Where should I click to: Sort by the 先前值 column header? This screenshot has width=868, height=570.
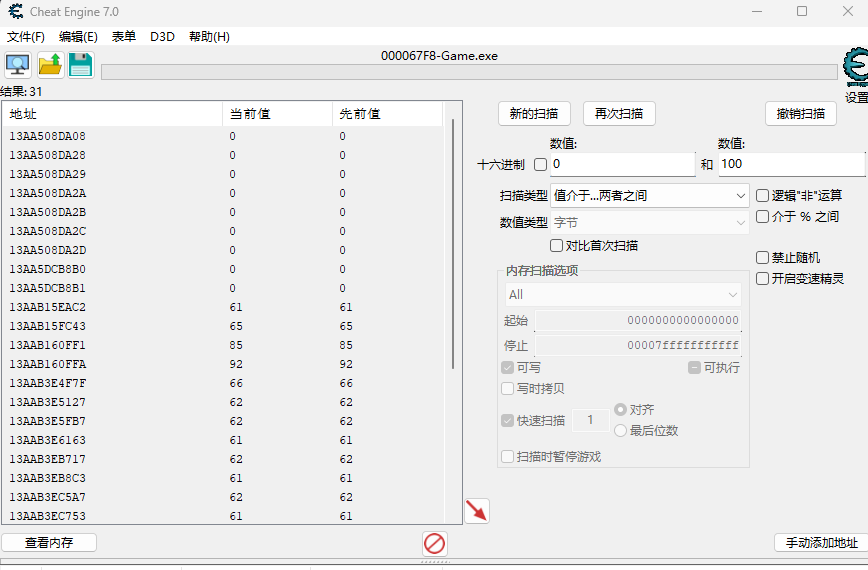pyautogui.click(x=388, y=114)
